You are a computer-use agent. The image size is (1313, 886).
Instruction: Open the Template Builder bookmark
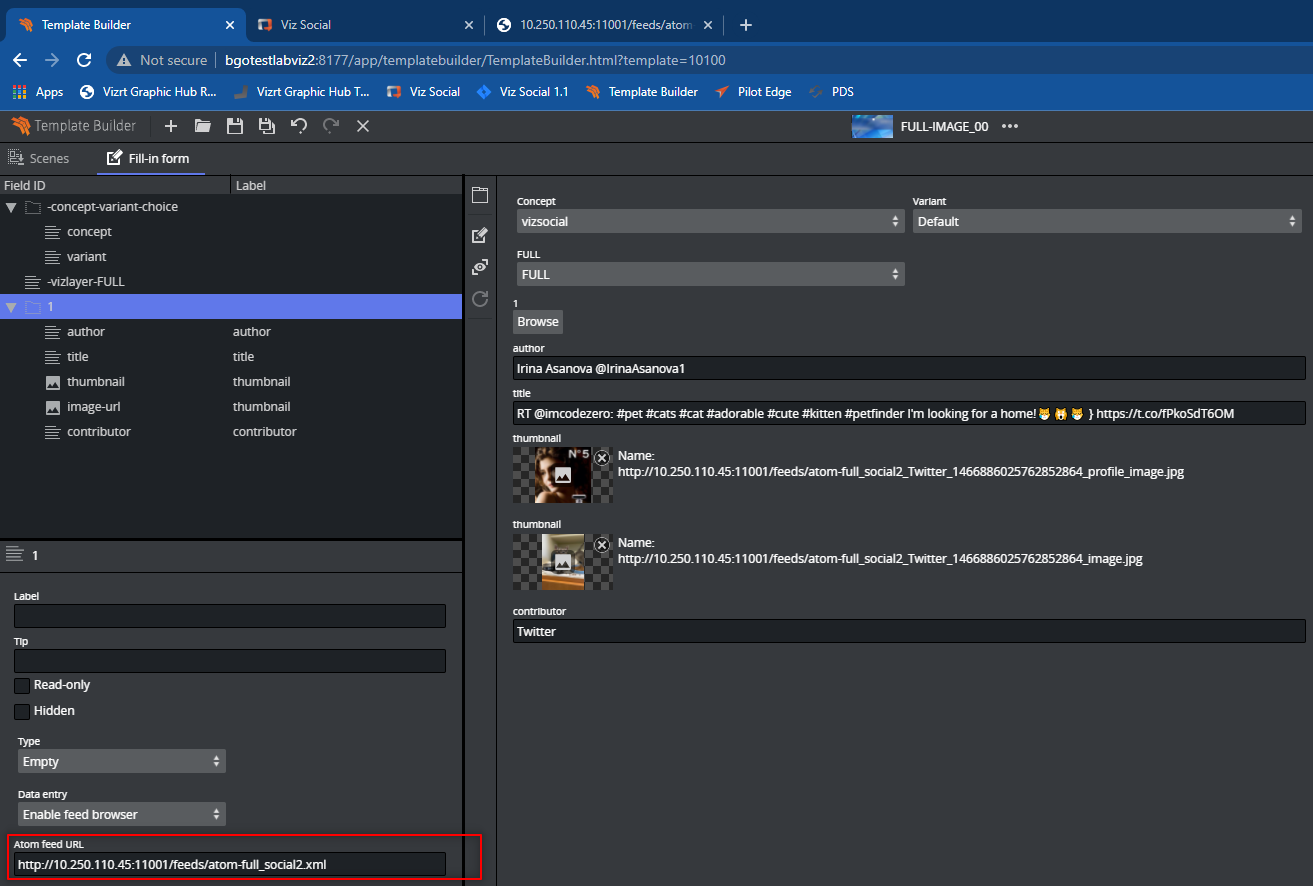(642, 92)
